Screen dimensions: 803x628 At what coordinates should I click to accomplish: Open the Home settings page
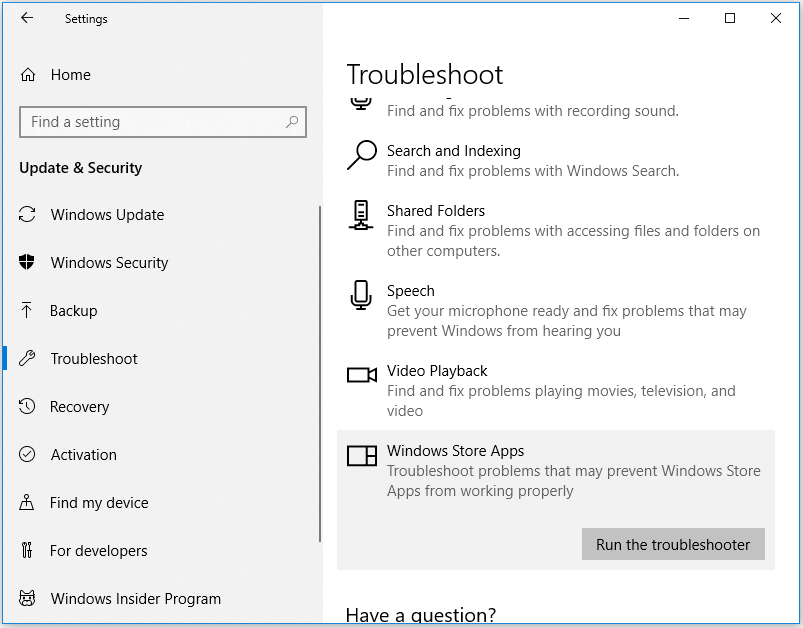tap(71, 75)
